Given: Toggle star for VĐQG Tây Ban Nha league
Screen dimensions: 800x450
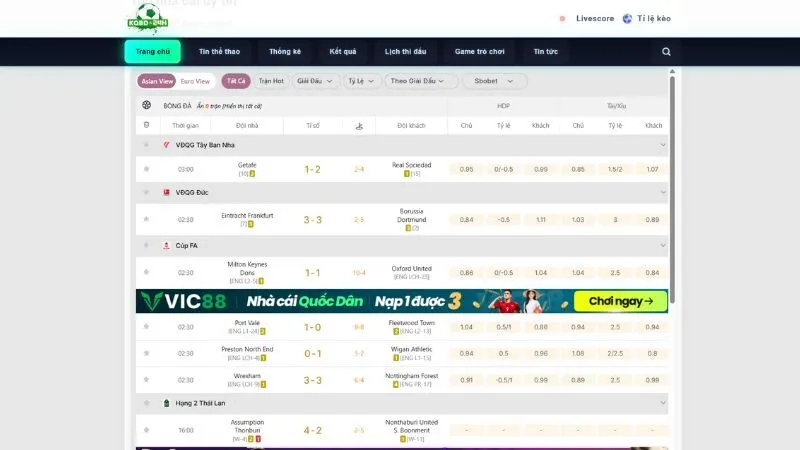Looking at the screenshot, I should (146, 145).
